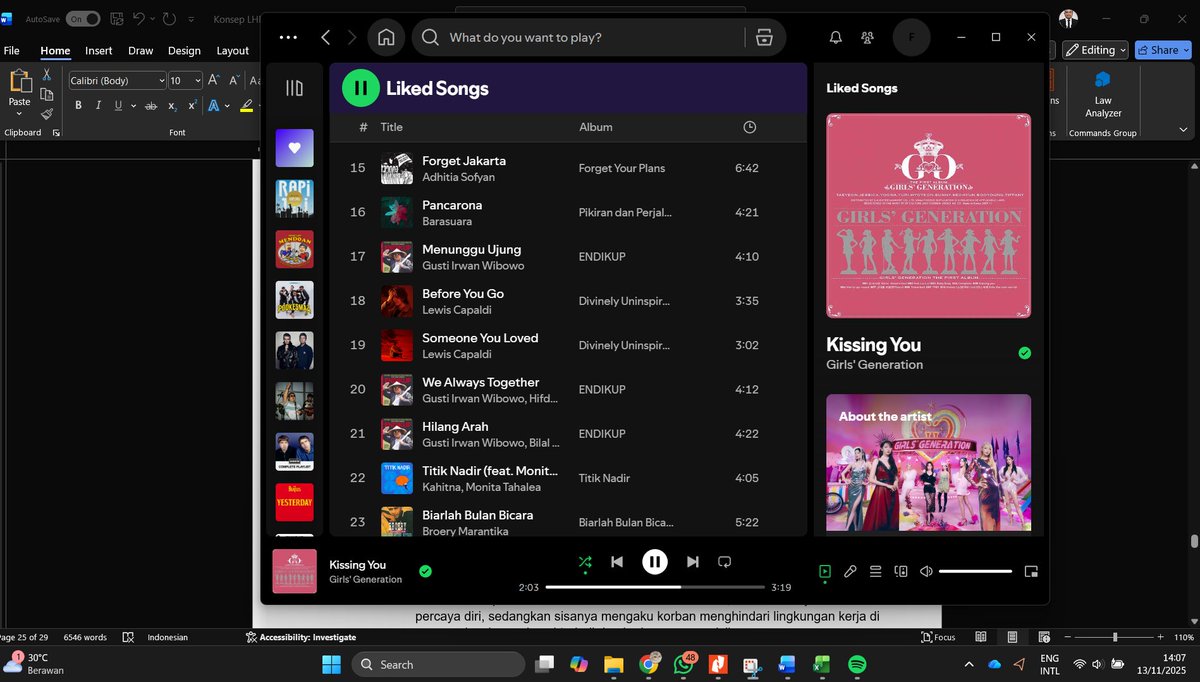Open Spotify notifications bell
Screen dimensions: 1200x682
click(x=836, y=37)
